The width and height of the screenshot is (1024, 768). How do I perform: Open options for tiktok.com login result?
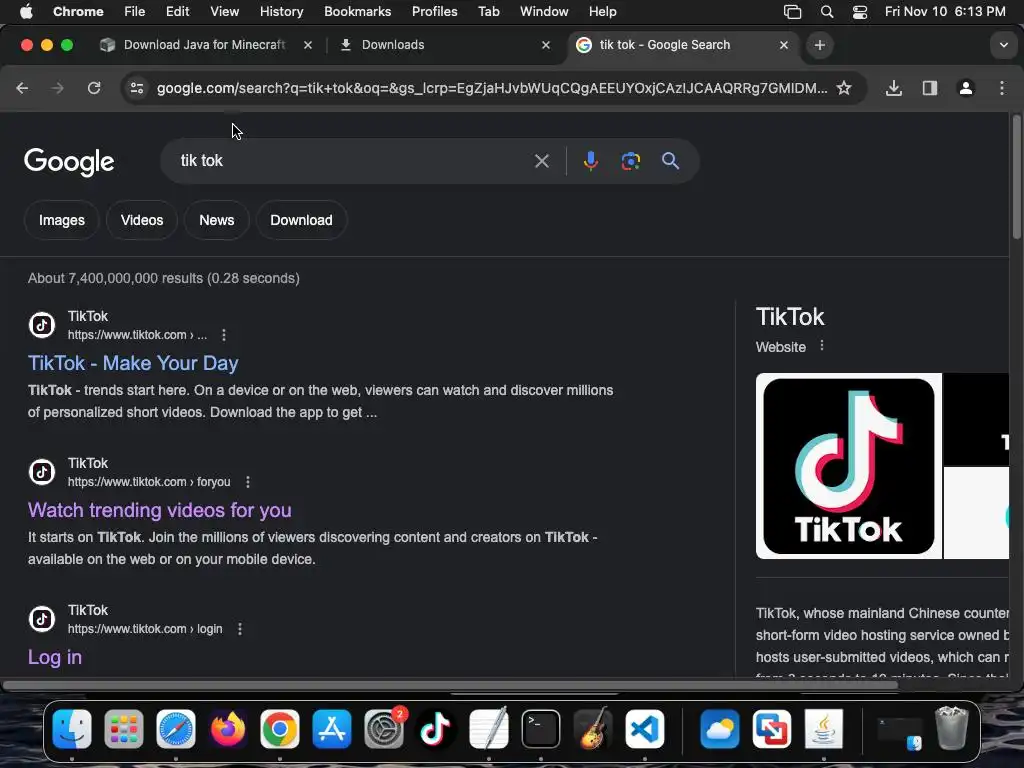coord(240,629)
